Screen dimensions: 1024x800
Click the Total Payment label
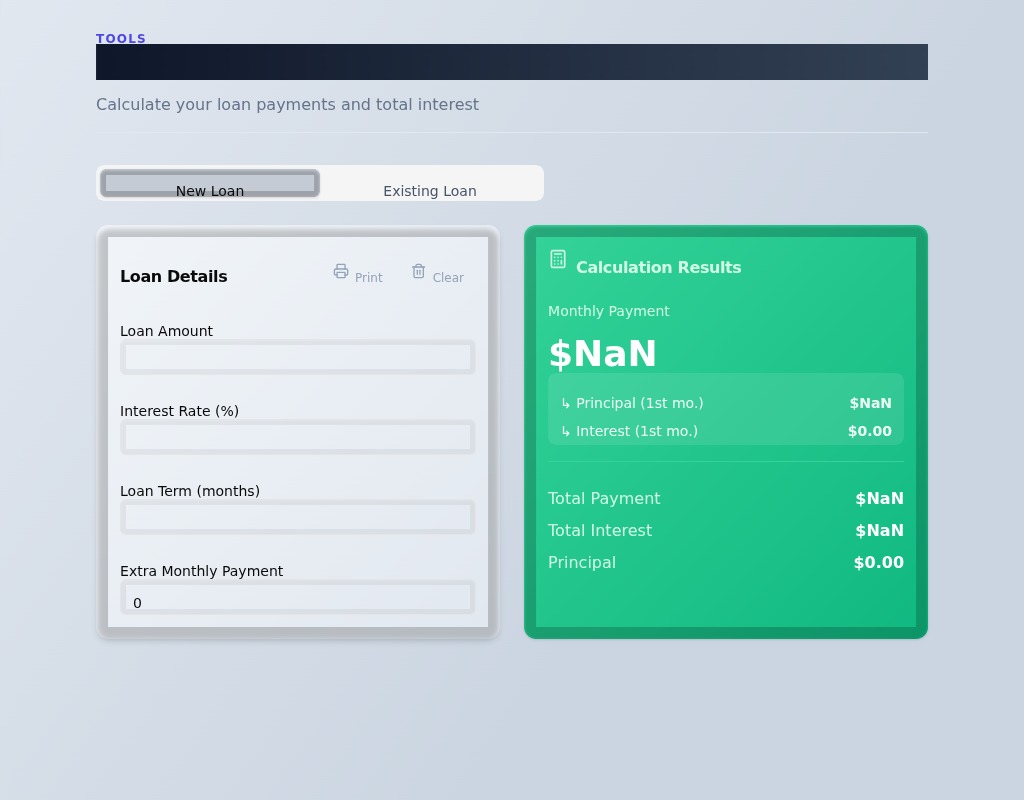pyautogui.click(x=604, y=498)
